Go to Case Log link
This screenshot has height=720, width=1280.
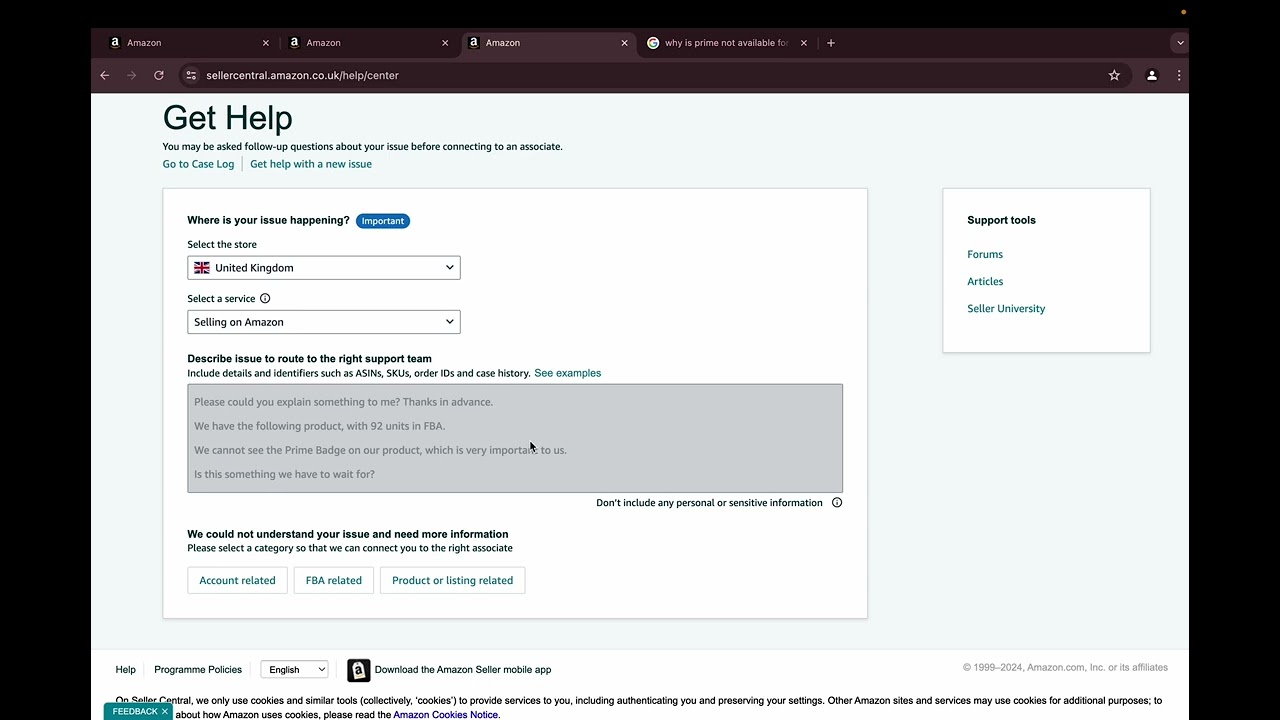coord(198,164)
